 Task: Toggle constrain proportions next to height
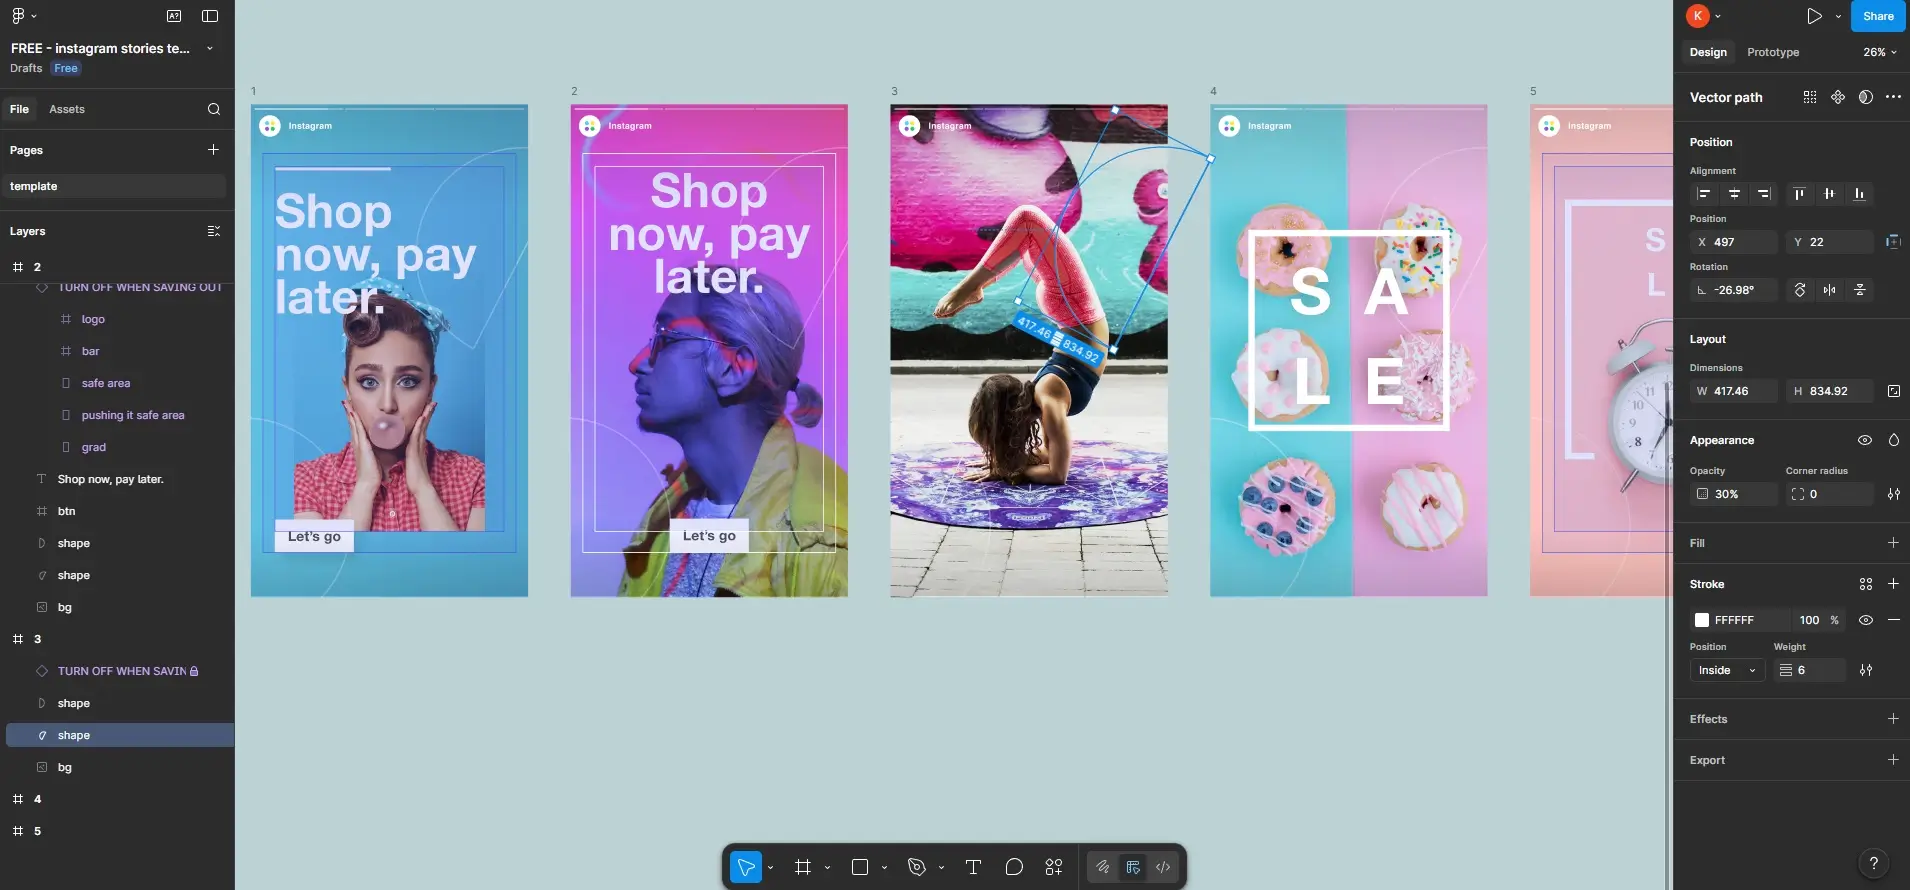tap(1894, 391)
